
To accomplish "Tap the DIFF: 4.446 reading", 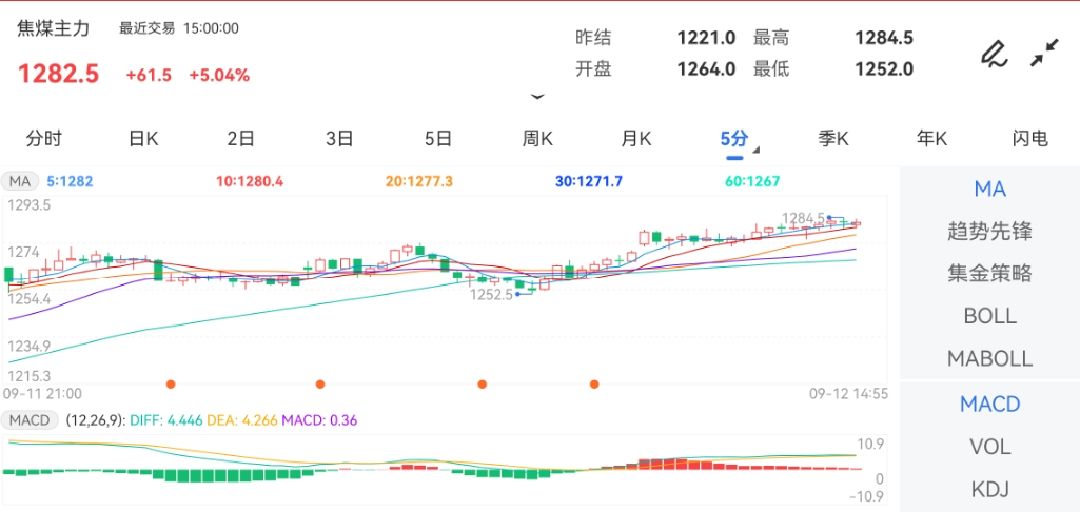I will tap(166, 420).
